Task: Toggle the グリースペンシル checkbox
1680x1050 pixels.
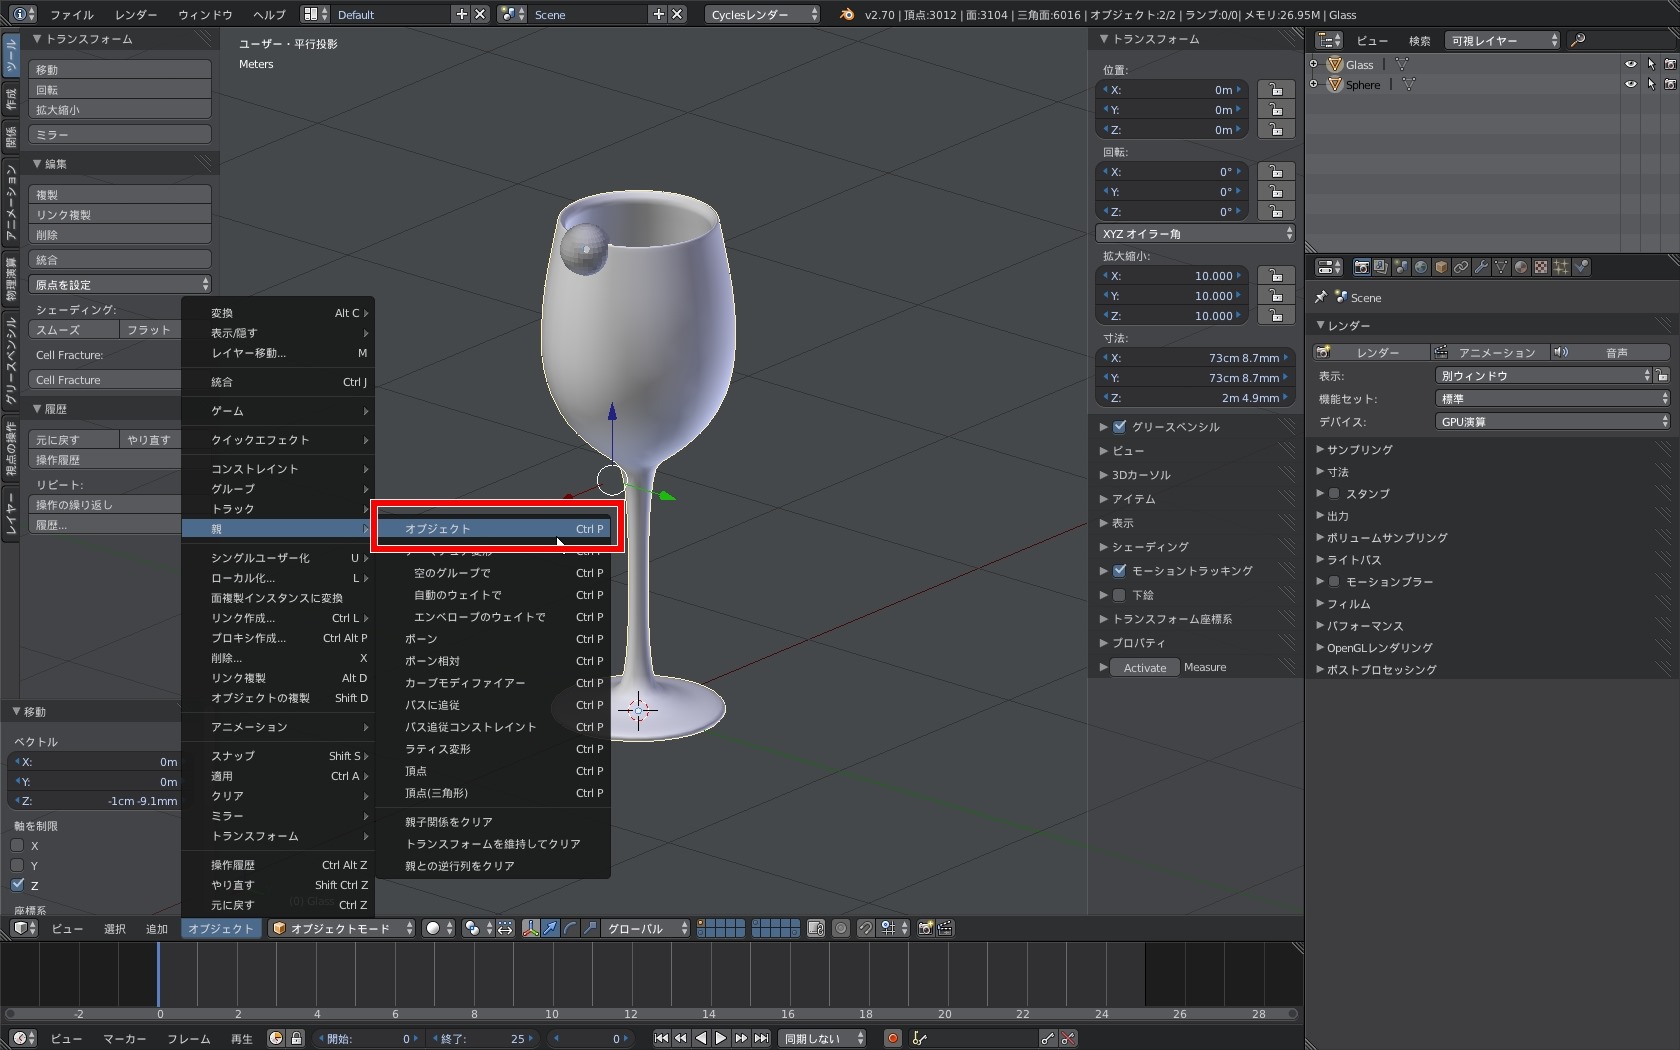Action: pos(1120,427)
